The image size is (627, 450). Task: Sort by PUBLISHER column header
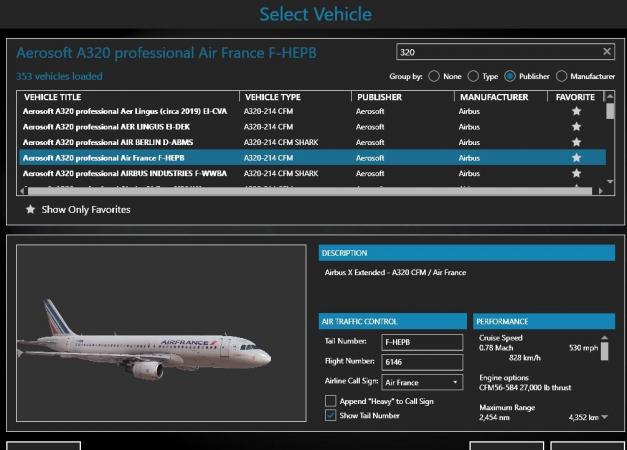coord(379,97)
